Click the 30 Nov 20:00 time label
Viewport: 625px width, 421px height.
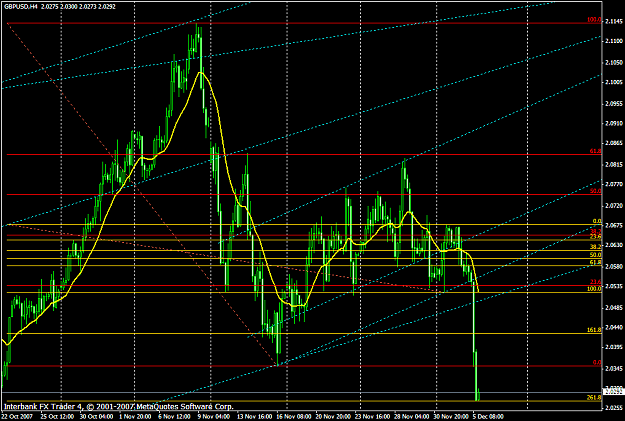point(451,416)
